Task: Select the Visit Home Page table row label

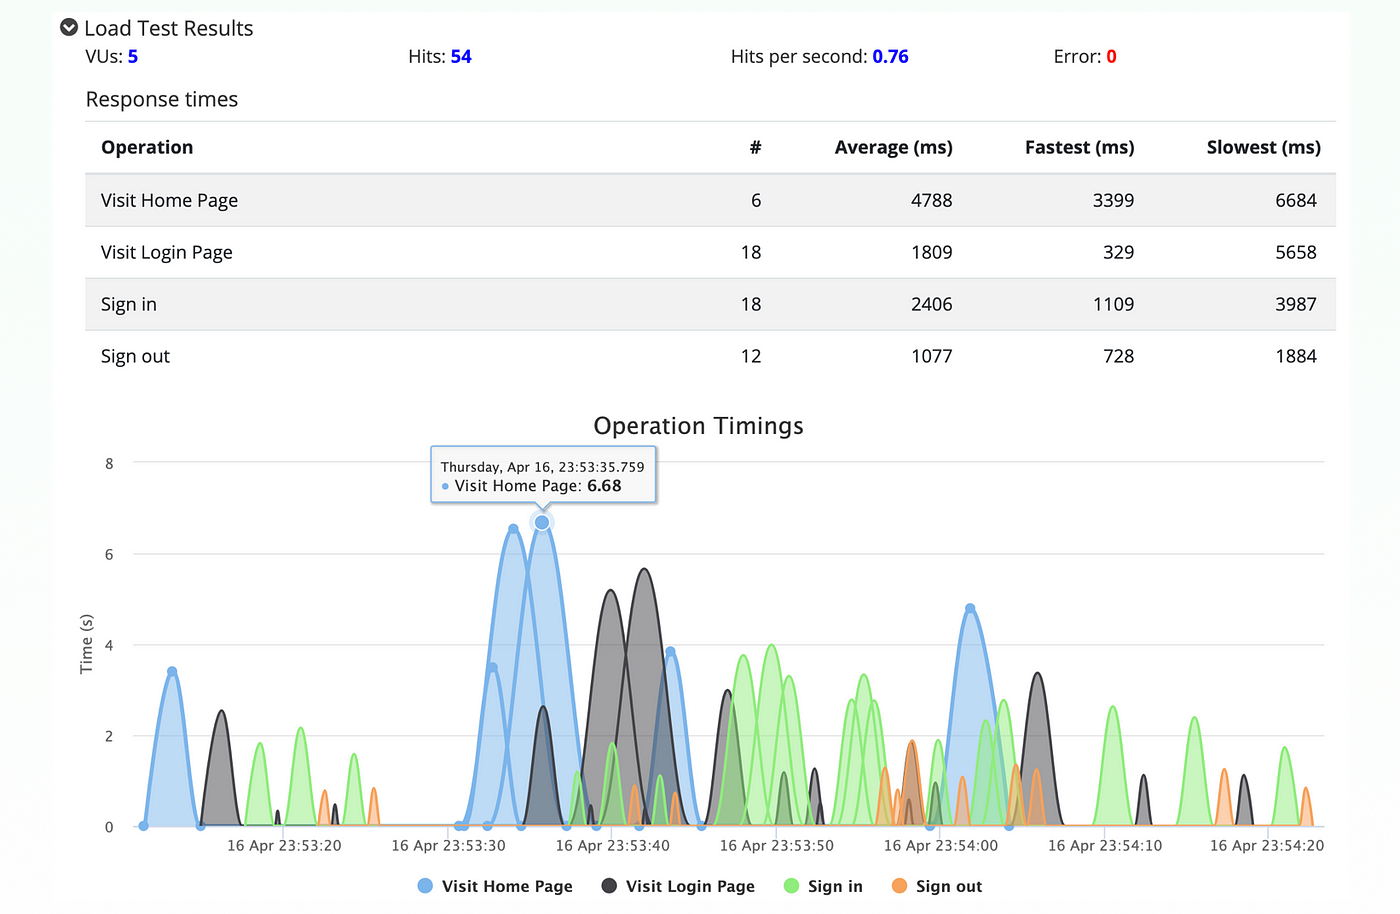Action: (x=169, y=200)
